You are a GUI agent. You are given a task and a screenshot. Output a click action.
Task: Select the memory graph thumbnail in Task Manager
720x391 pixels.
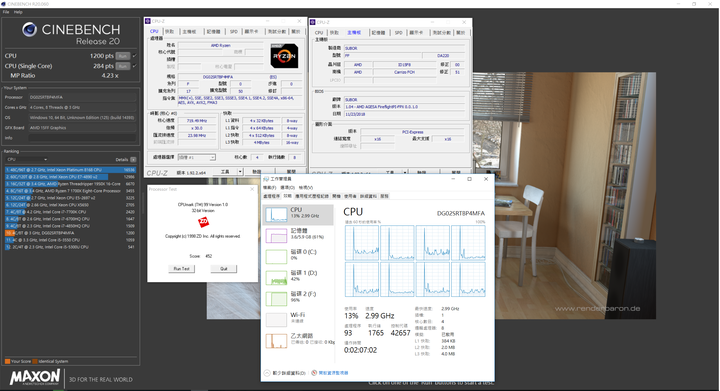coord(276,235)
